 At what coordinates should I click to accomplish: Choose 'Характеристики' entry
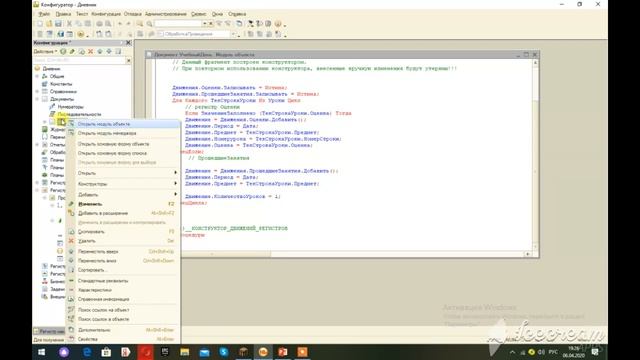tap(122, 290)
